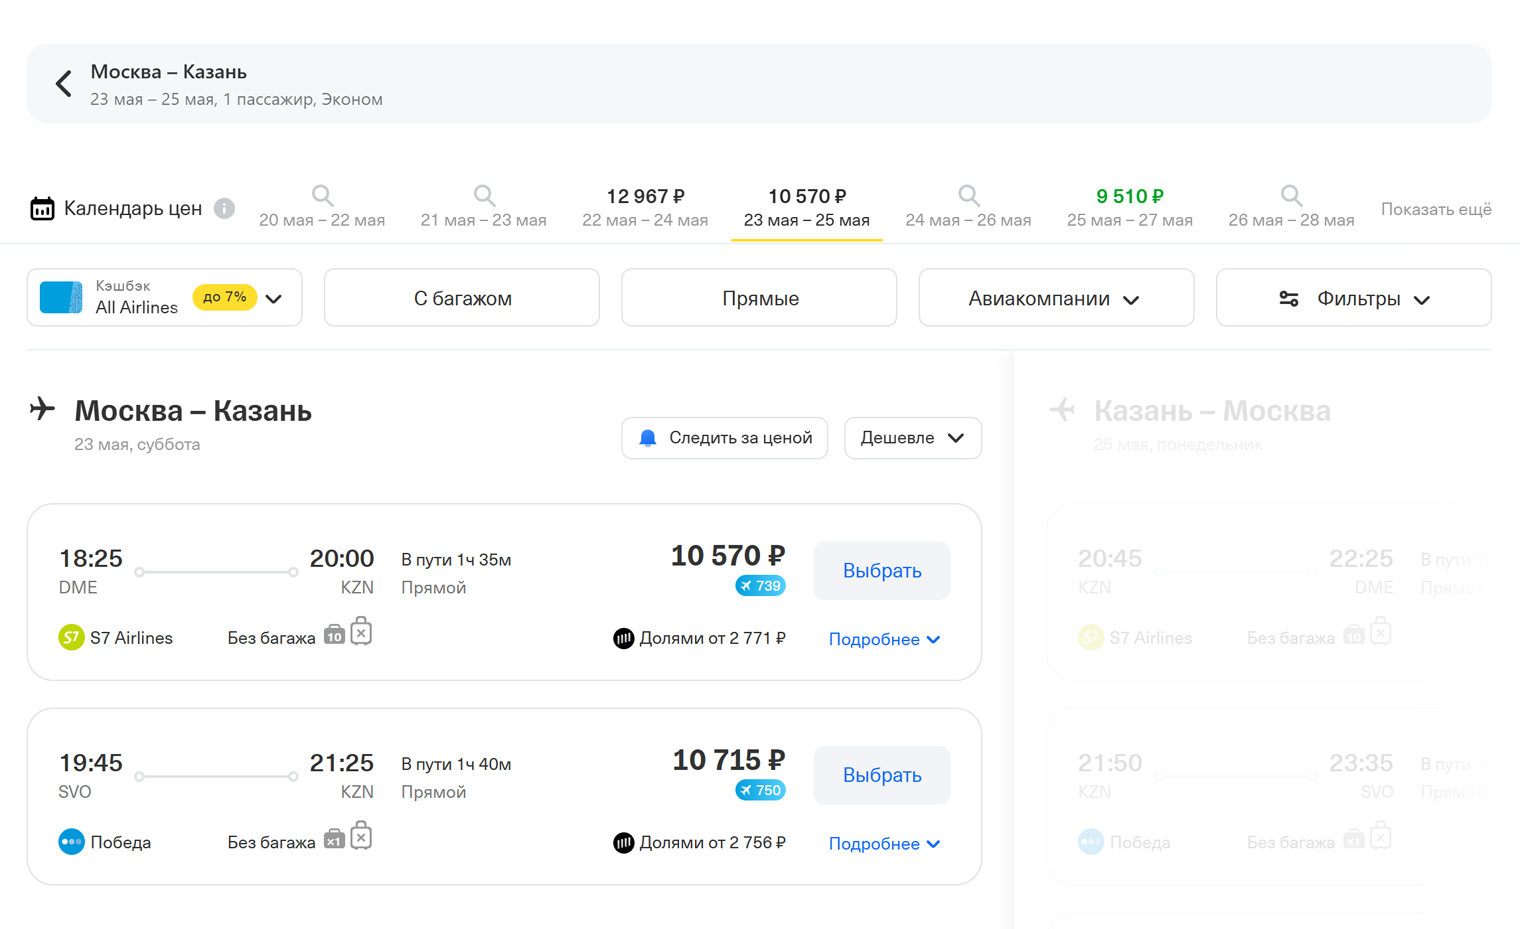
Task: Click Показать ещё in price calendar
Action: coord(1435,209)
